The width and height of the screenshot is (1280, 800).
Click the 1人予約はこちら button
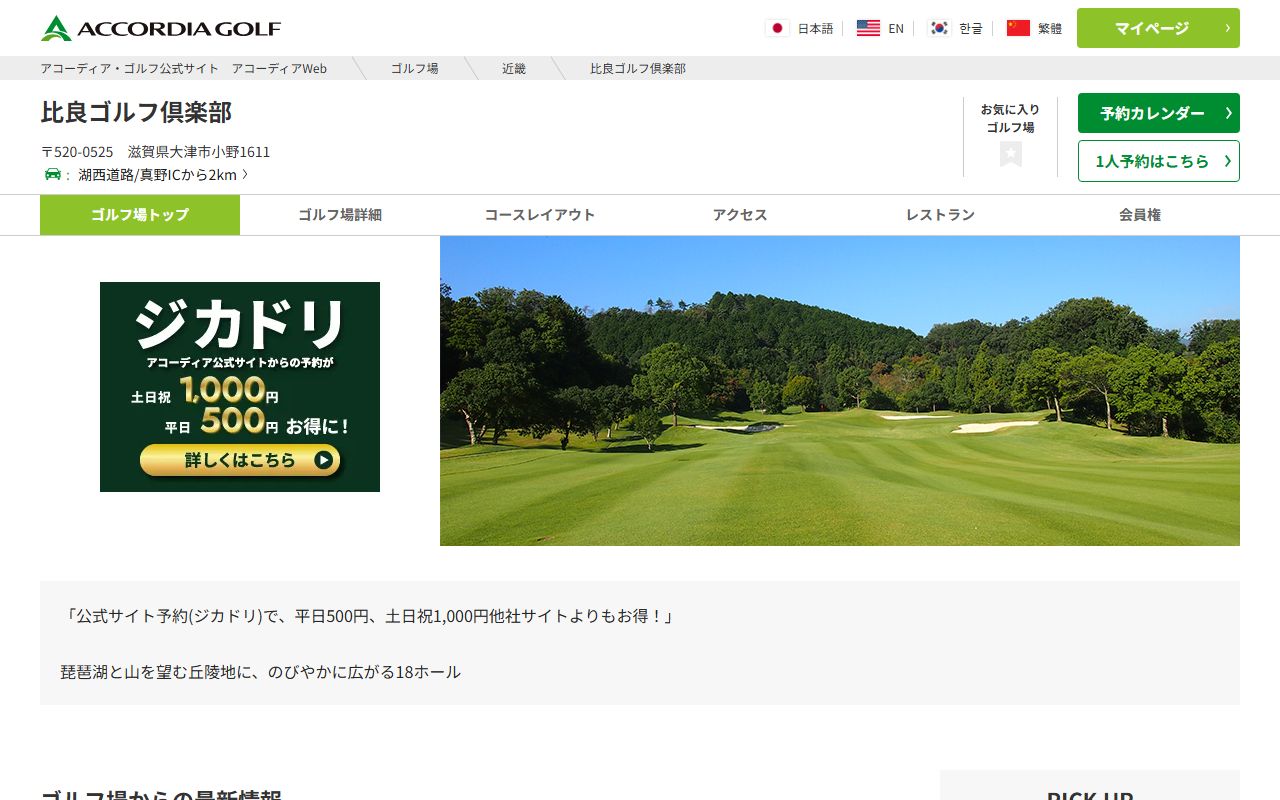(1158, 161)
